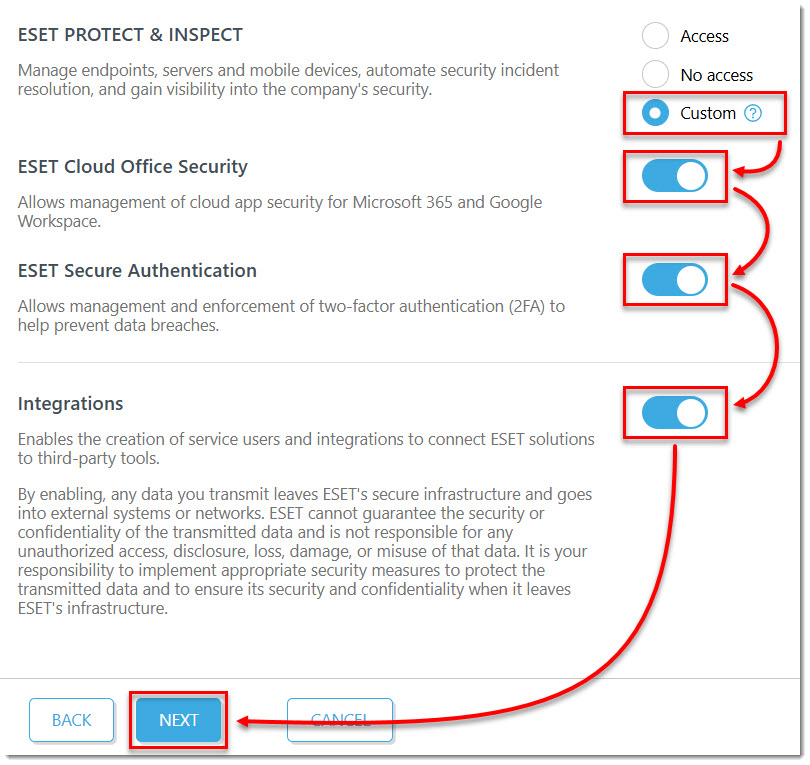
Task: Return to previous step with BACK
Action: 71,720
